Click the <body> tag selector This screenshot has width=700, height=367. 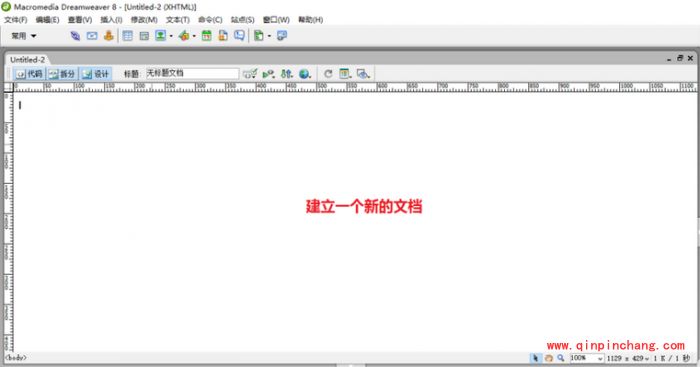coord(16,358)
